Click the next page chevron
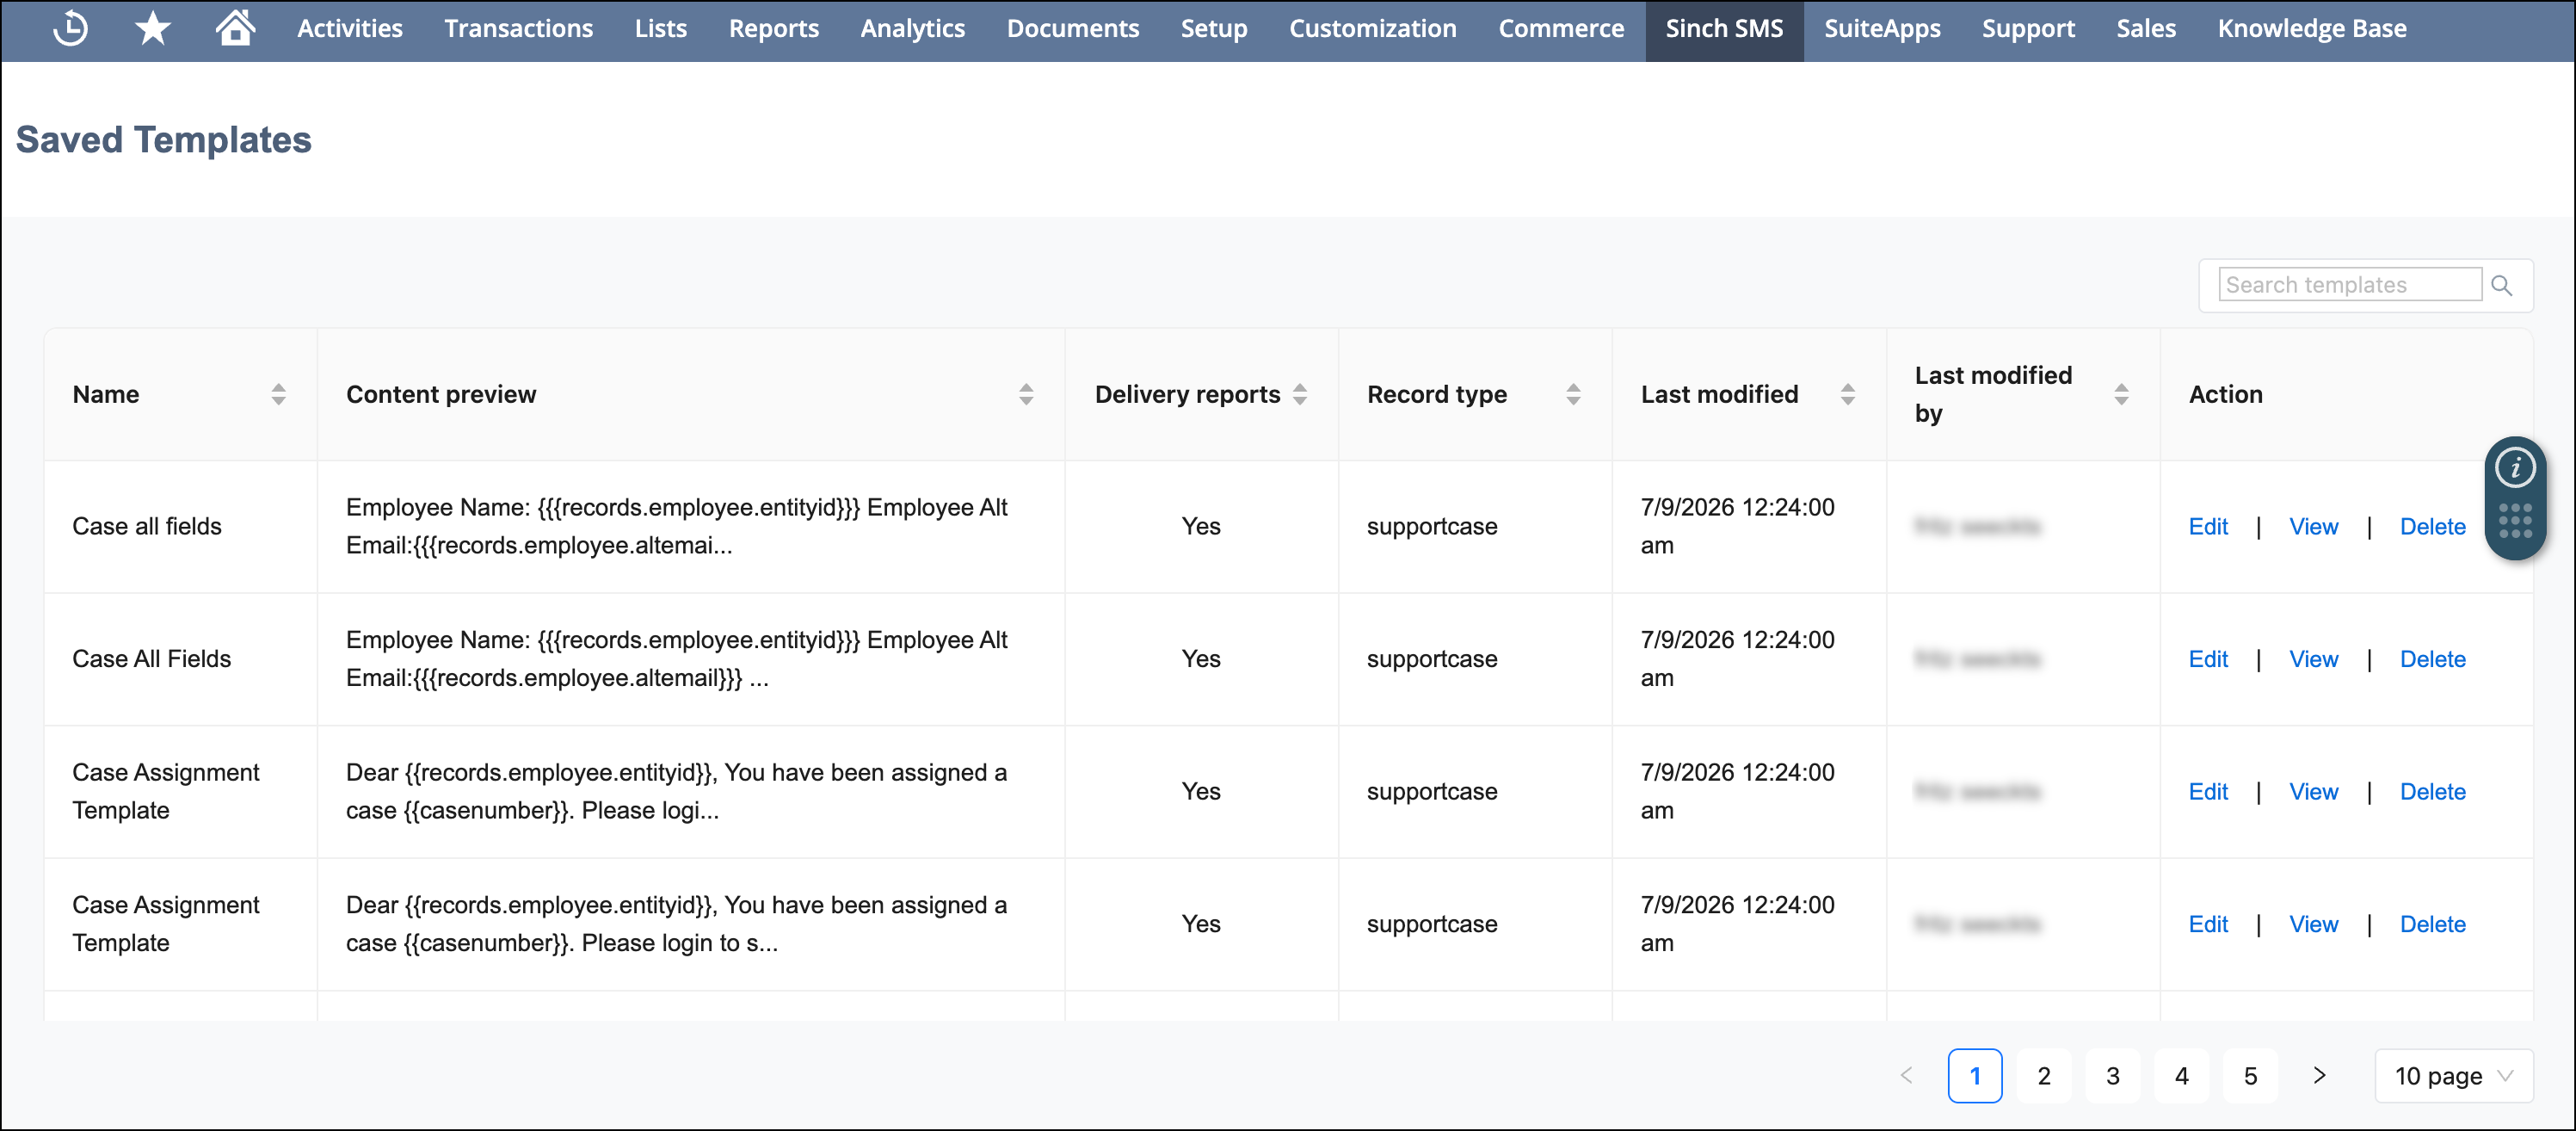Viewport: 2576px width, 1131px height. (2319, 1075)
